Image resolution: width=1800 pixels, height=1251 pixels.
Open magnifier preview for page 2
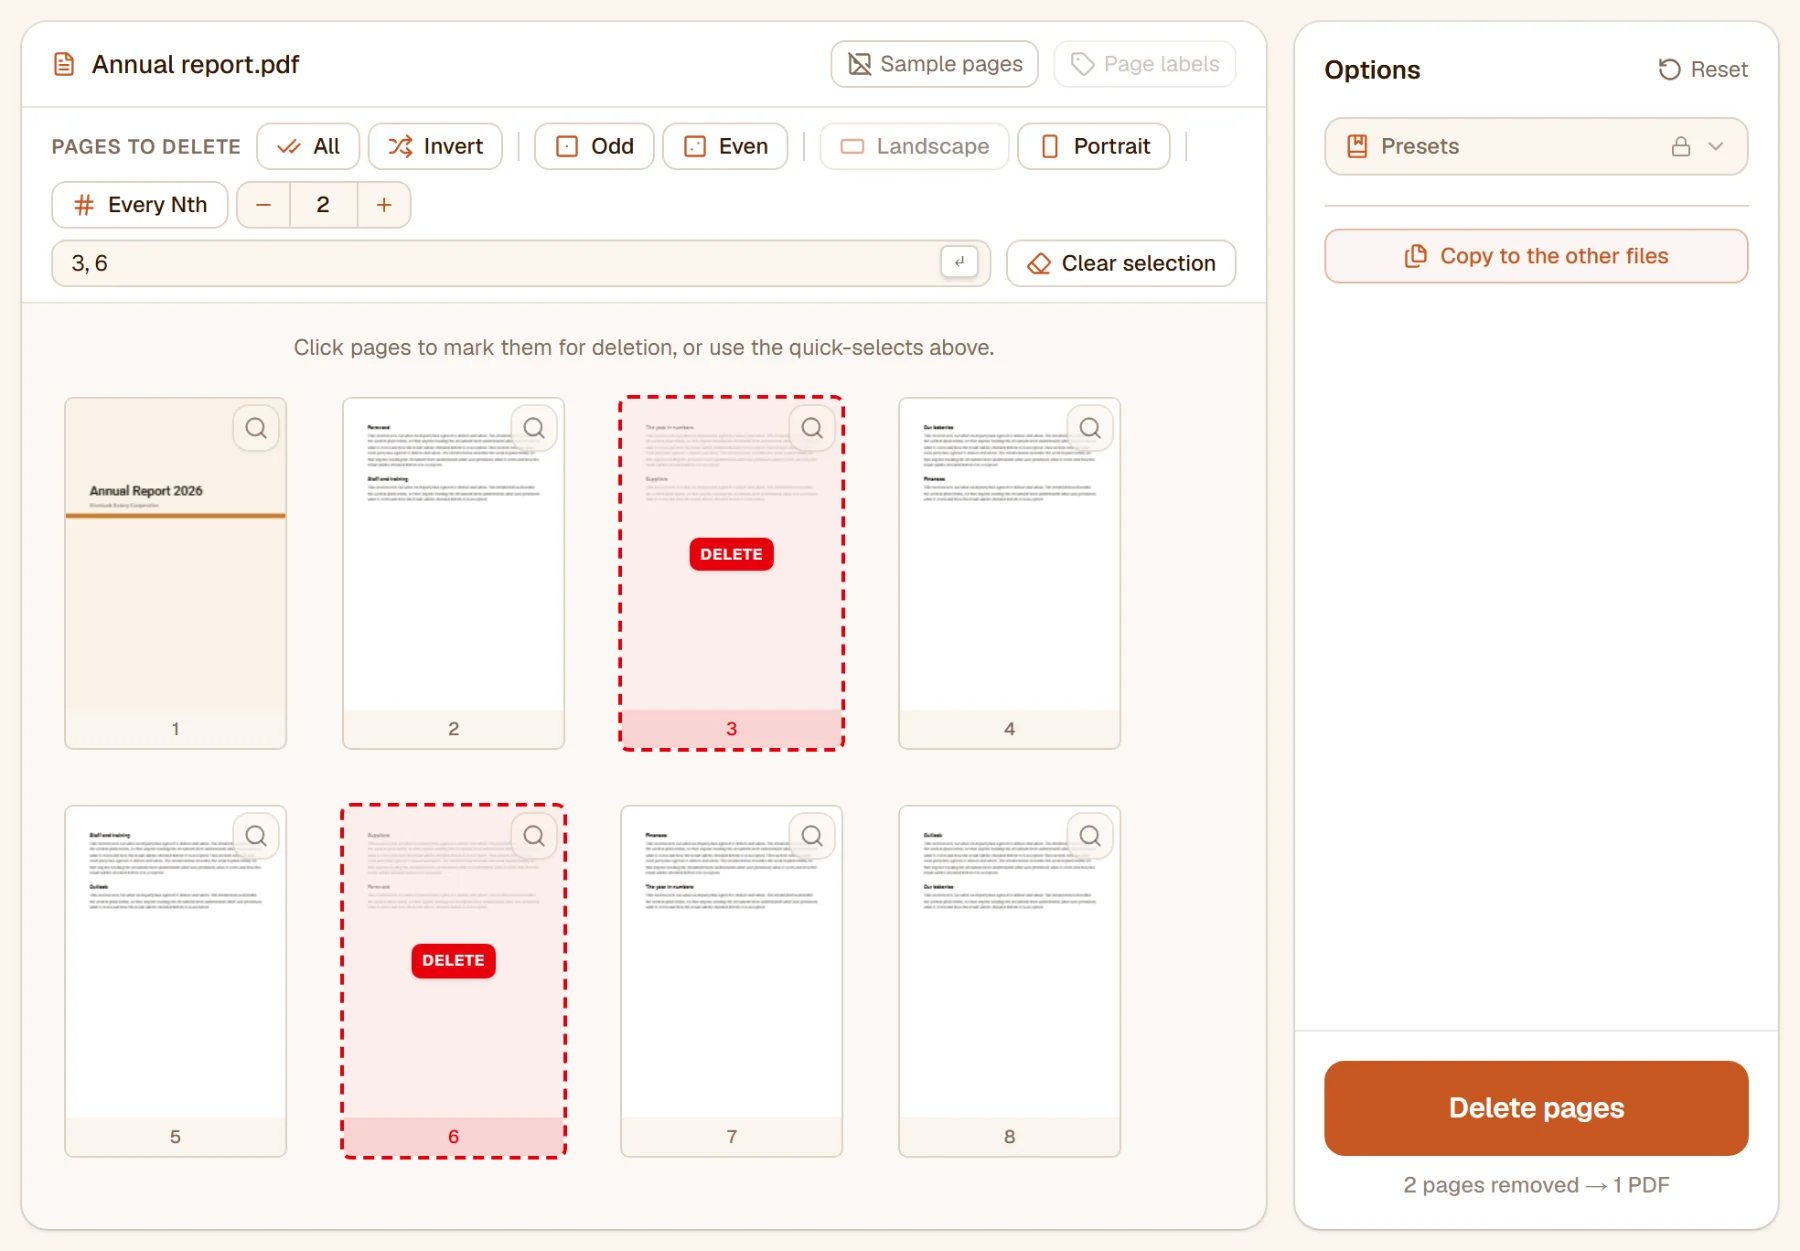534,429
